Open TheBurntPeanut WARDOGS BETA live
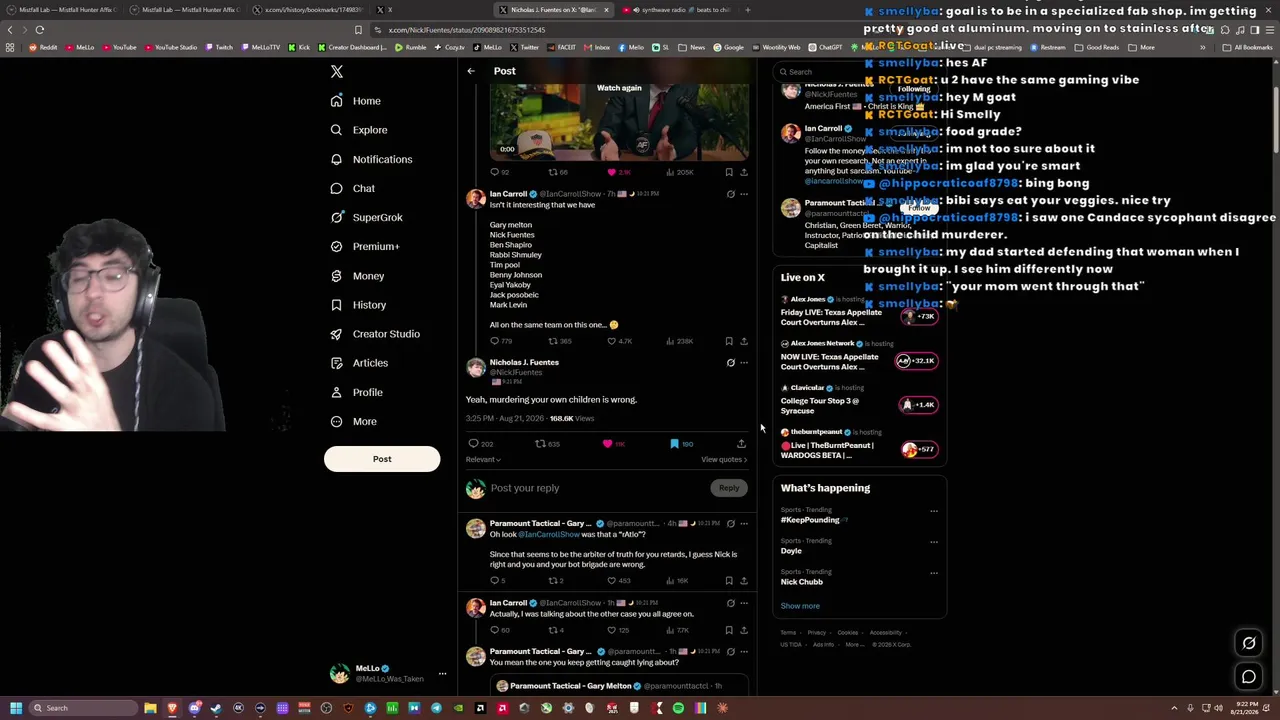Image resolution: width=1280 pixels, height=720 pixels. [858, 445]
